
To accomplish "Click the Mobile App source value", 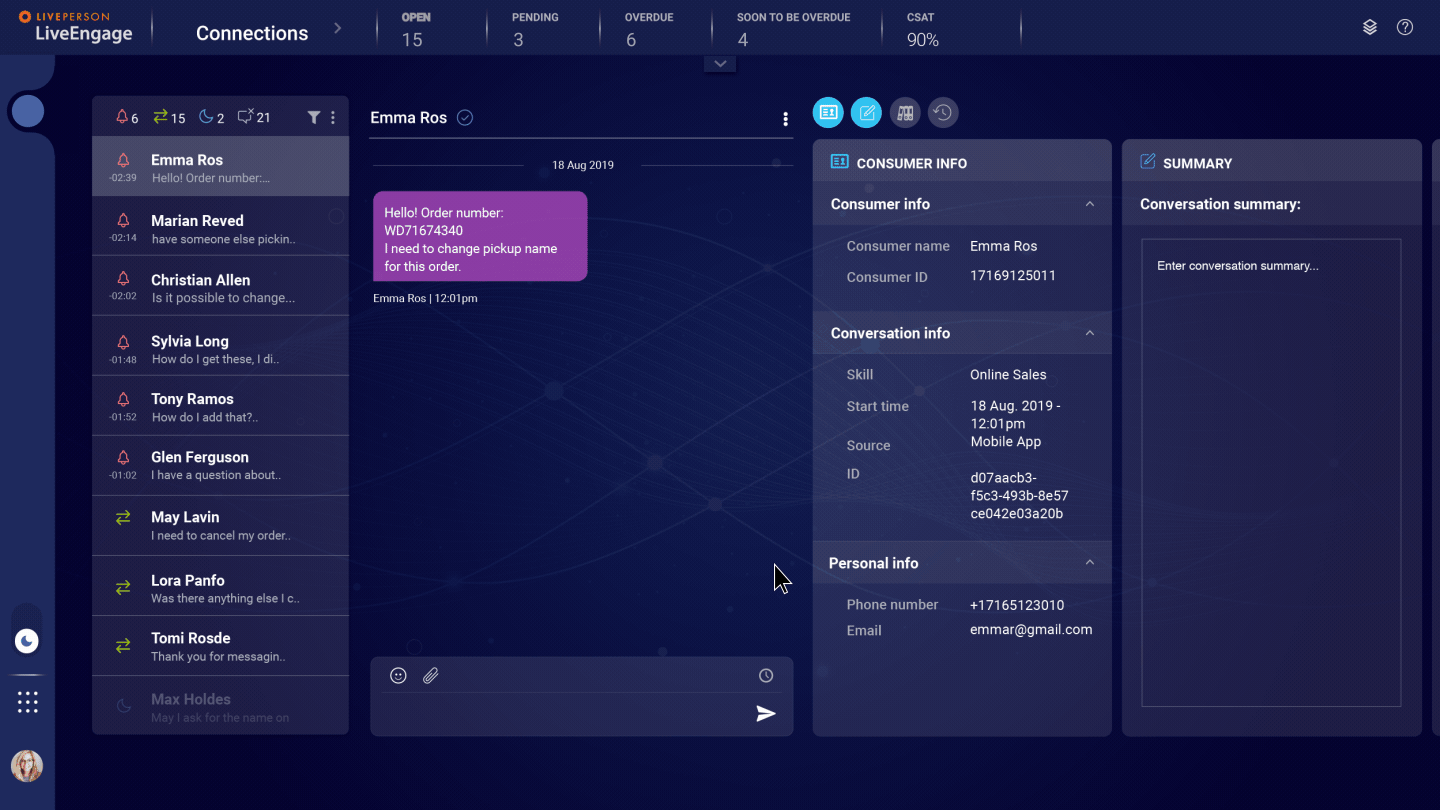I will pyautogui.click(x=1005, y=442).
